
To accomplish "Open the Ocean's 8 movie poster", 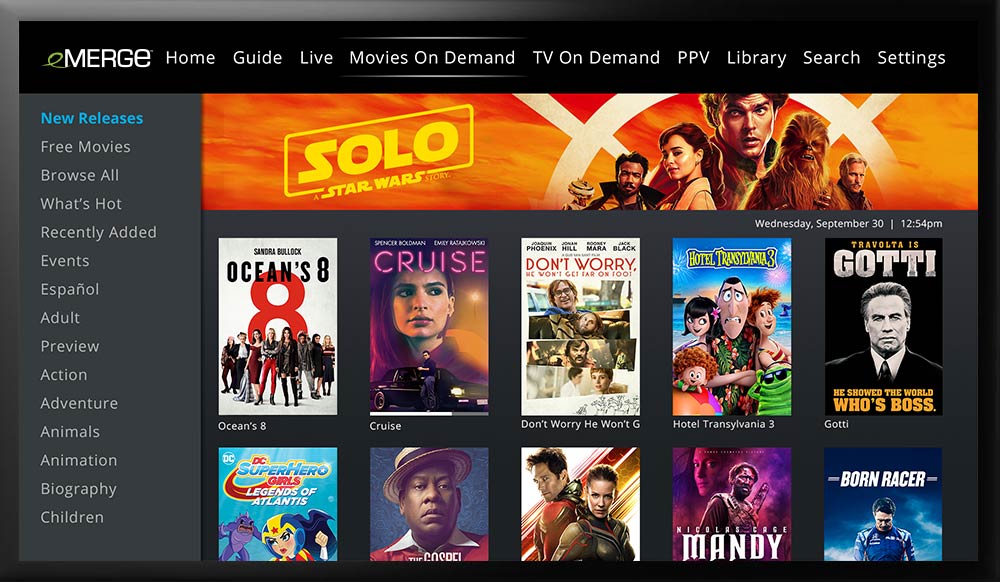I will 277,326.
